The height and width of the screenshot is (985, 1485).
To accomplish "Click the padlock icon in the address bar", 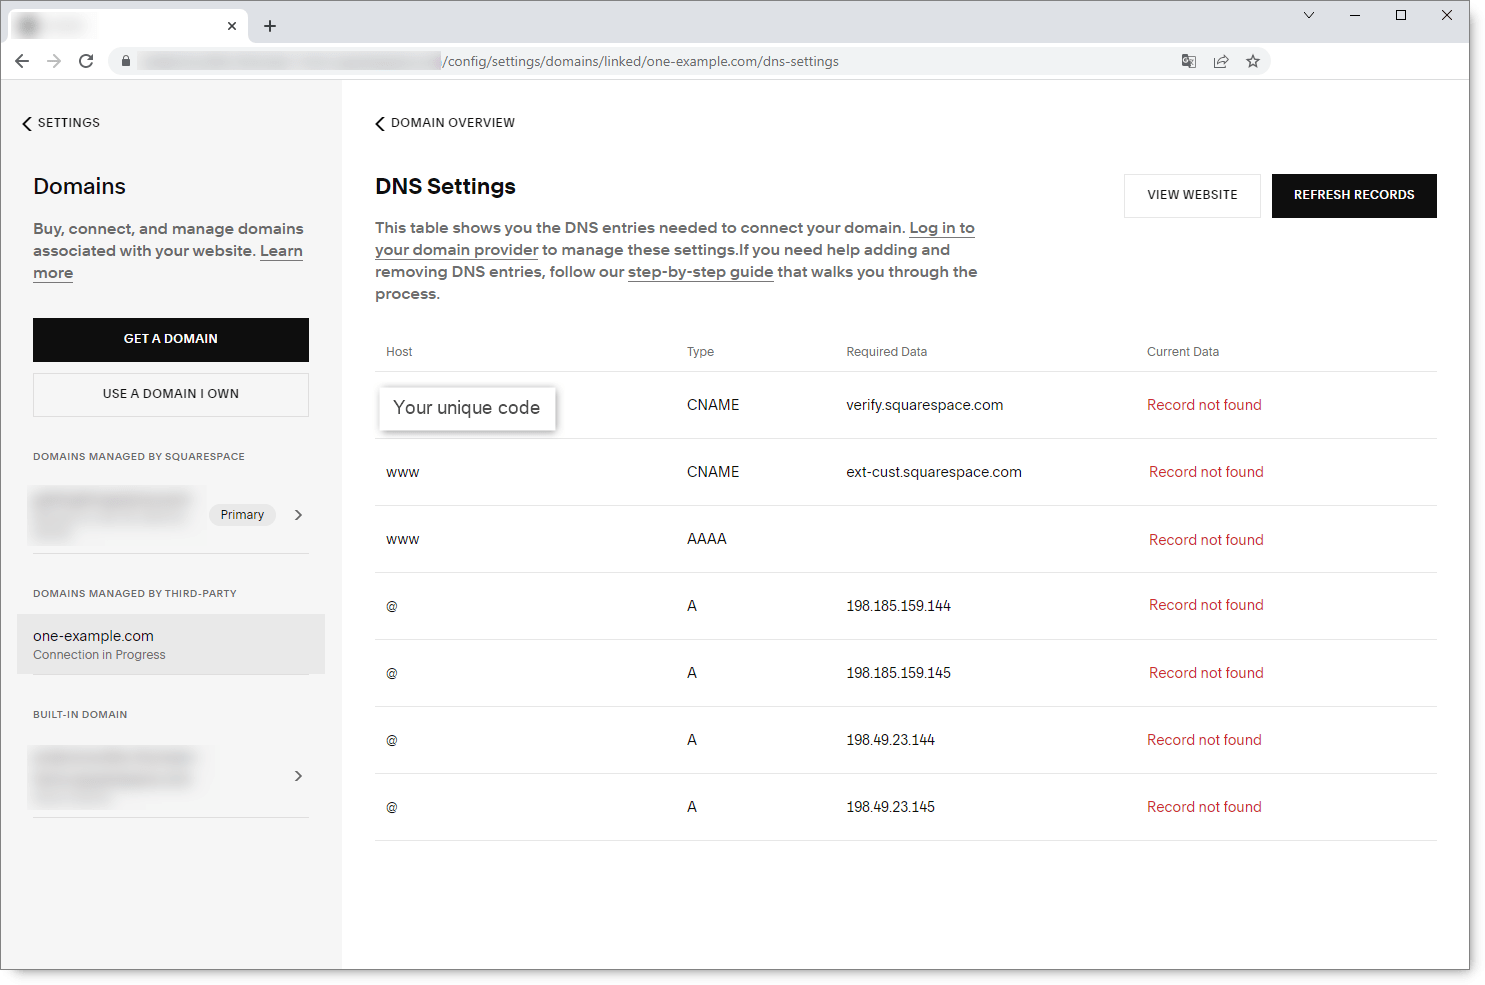I will coord(125,61).
